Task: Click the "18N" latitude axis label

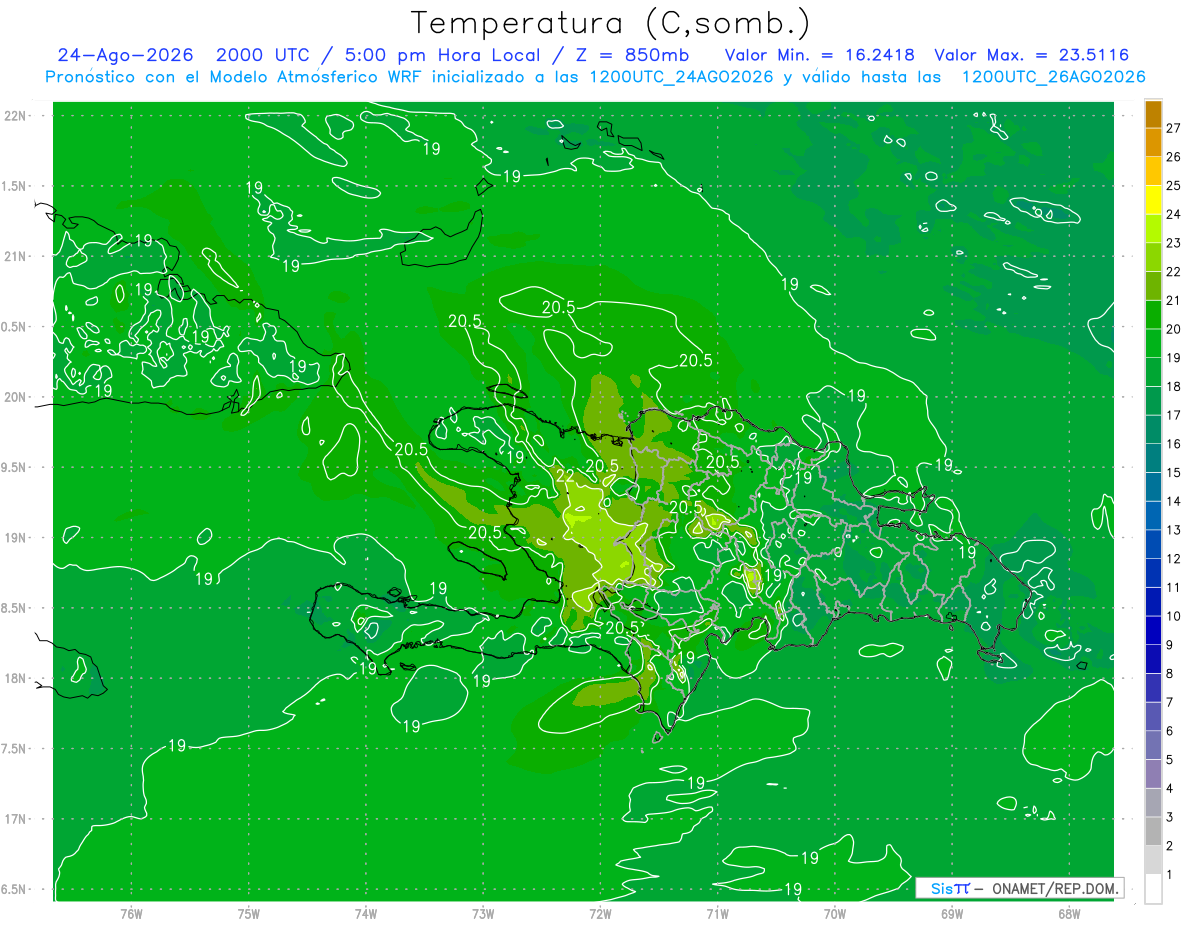Action: click(x=14, y=678)
